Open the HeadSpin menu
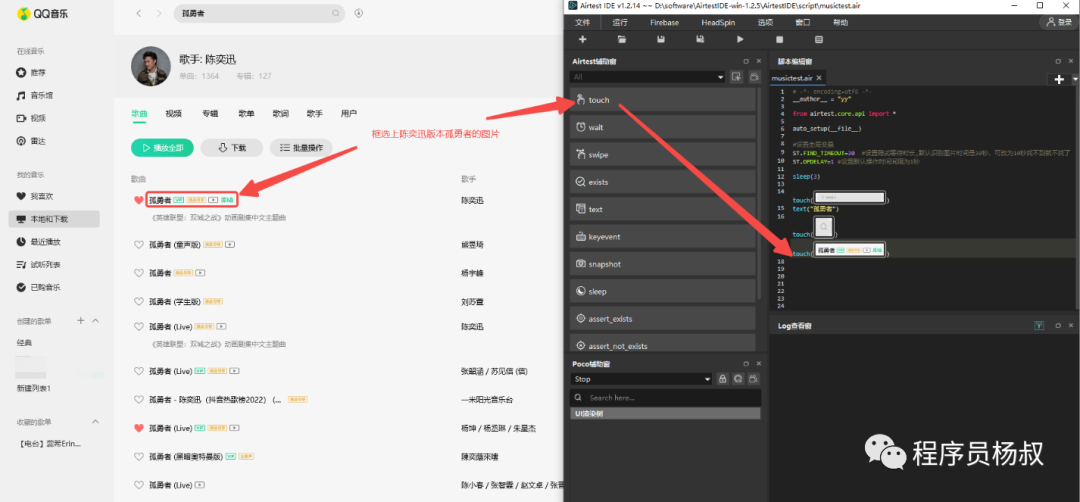1080x502 pixels. [x=718, y=23]
